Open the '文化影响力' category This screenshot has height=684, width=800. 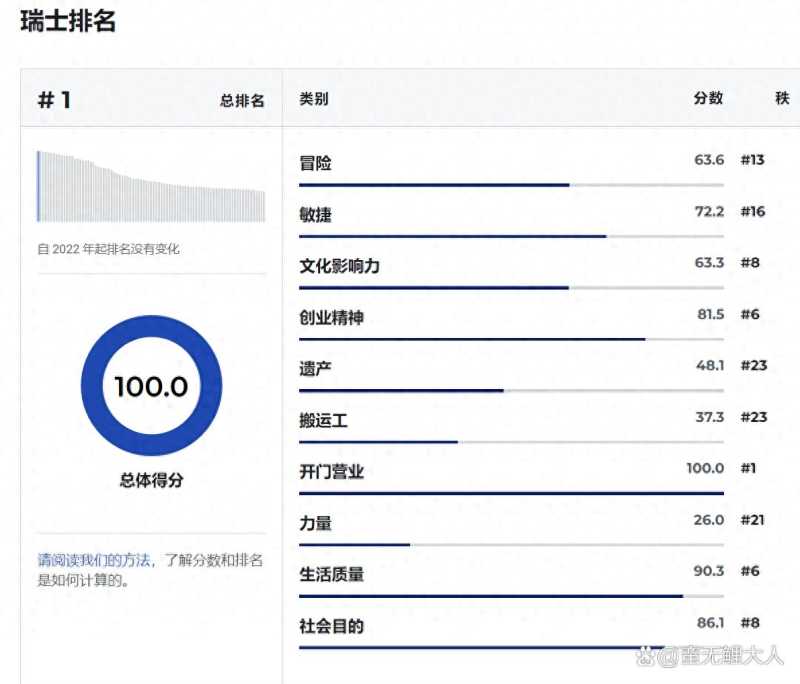[339, 266]
